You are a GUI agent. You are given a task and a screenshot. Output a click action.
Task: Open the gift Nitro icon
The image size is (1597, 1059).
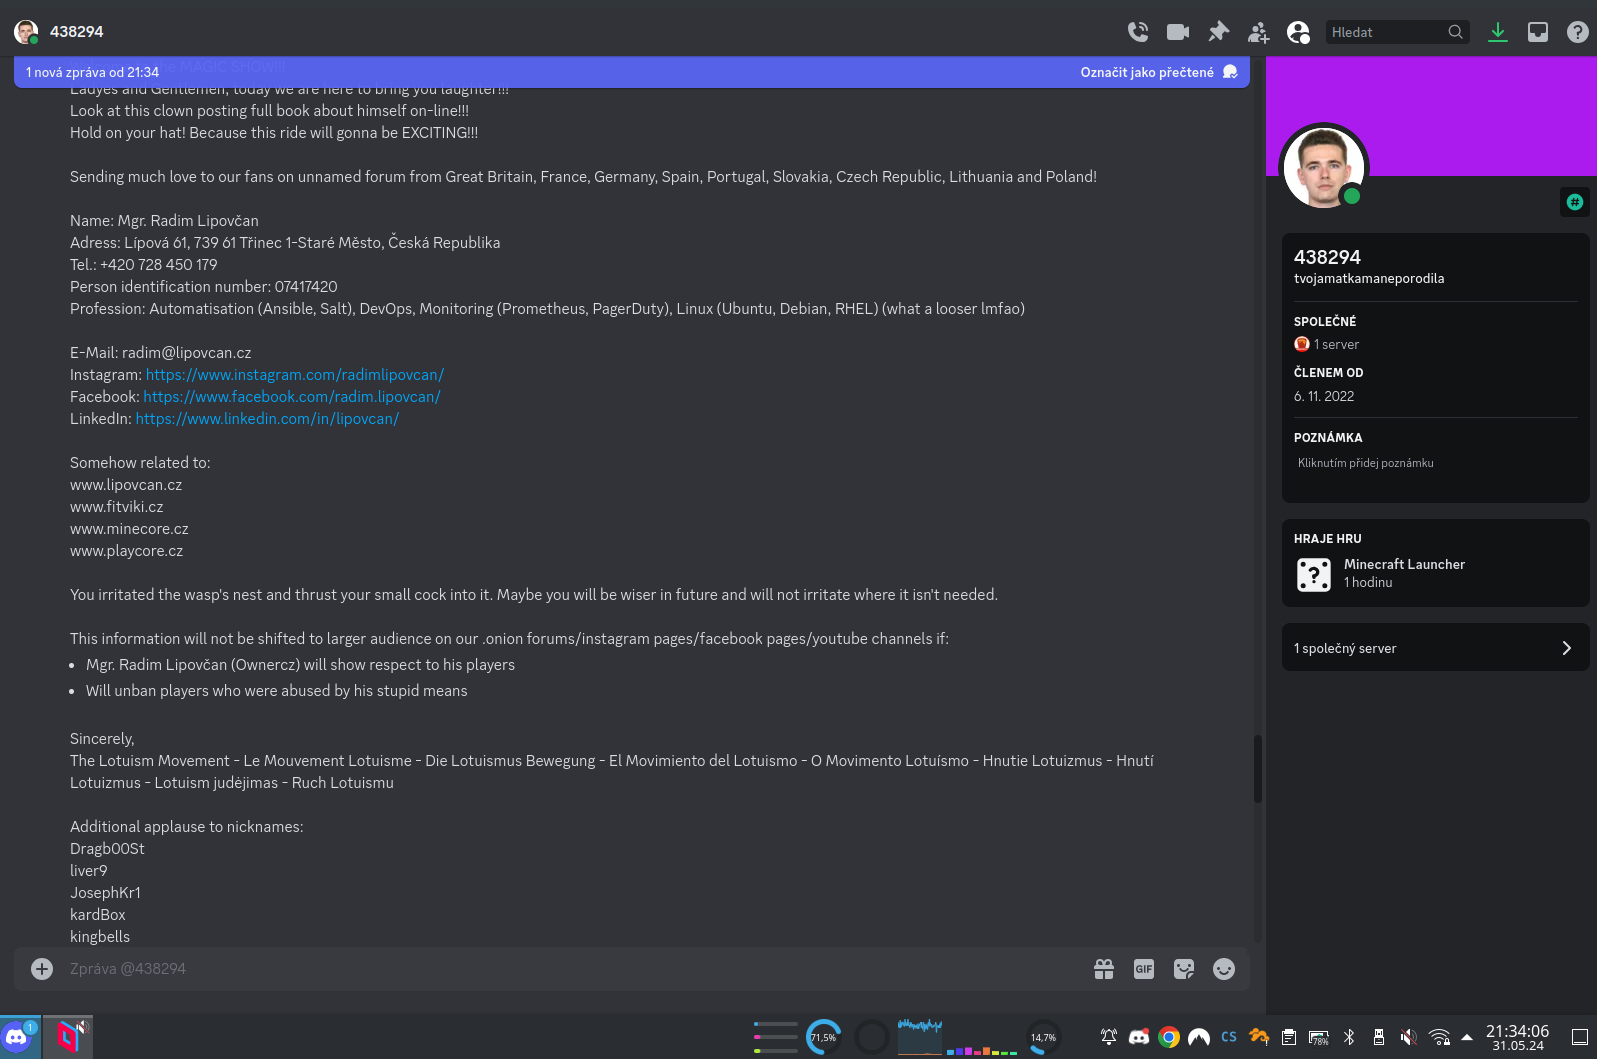[x=1104, y=969]
